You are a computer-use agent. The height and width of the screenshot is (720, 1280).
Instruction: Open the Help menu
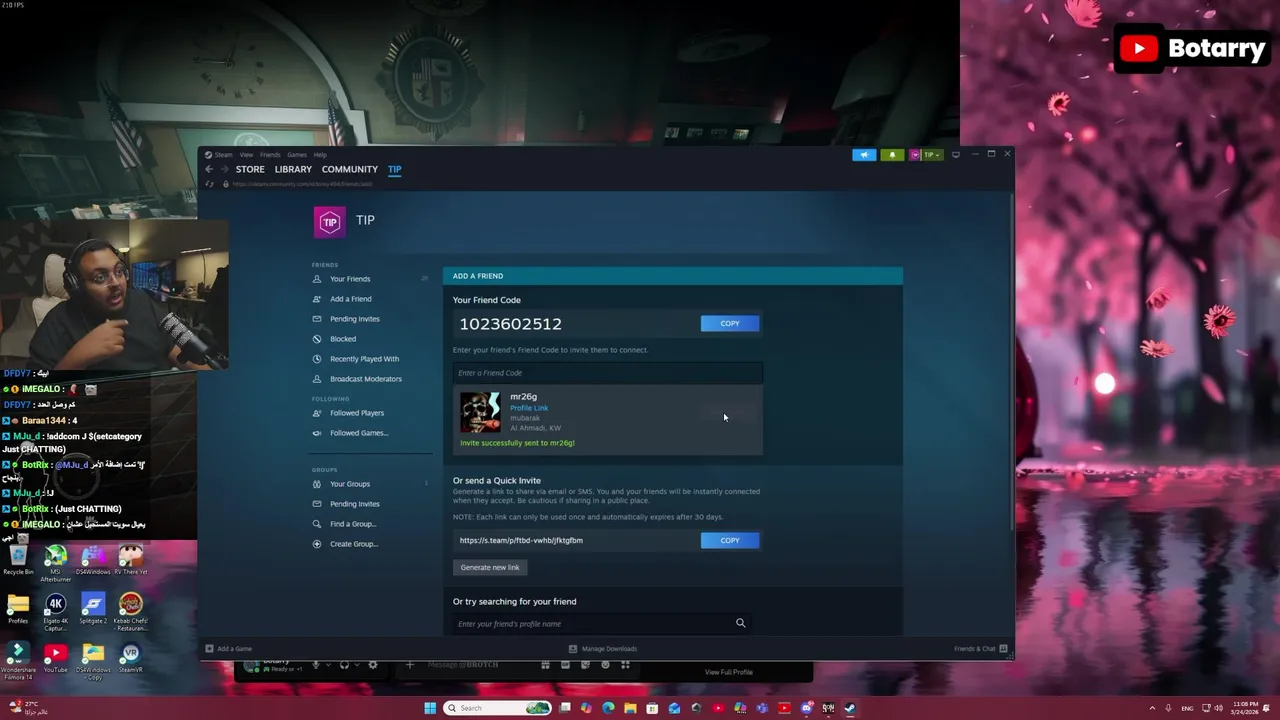(x=320, y=155)
